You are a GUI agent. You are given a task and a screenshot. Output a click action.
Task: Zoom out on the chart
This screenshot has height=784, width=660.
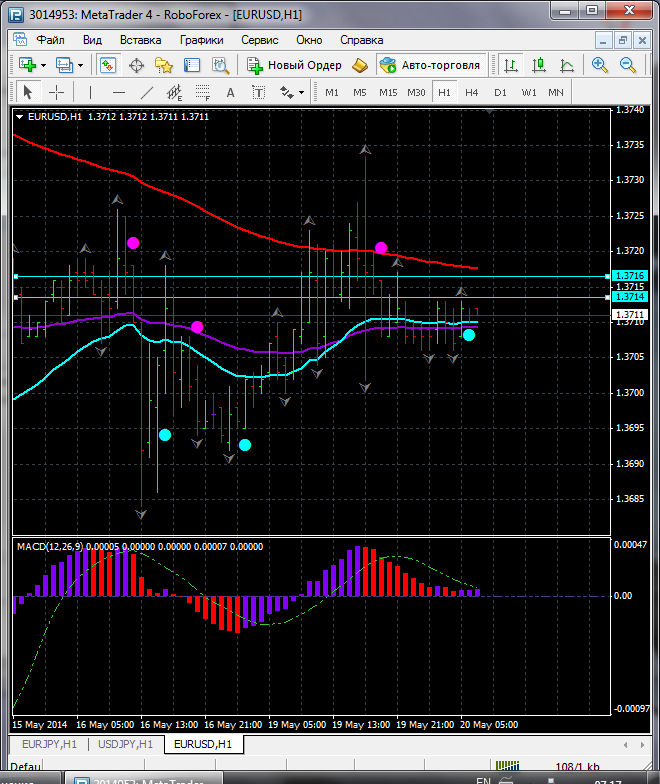[629, 65]
